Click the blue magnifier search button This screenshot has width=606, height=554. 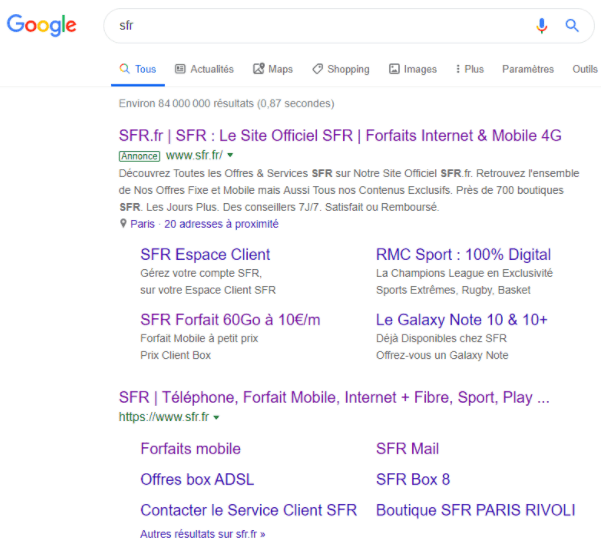point(572,26)
